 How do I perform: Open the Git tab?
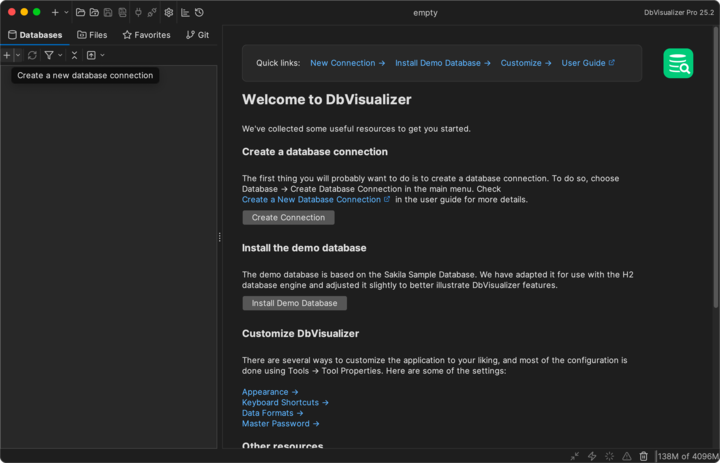tap(197, 35)
